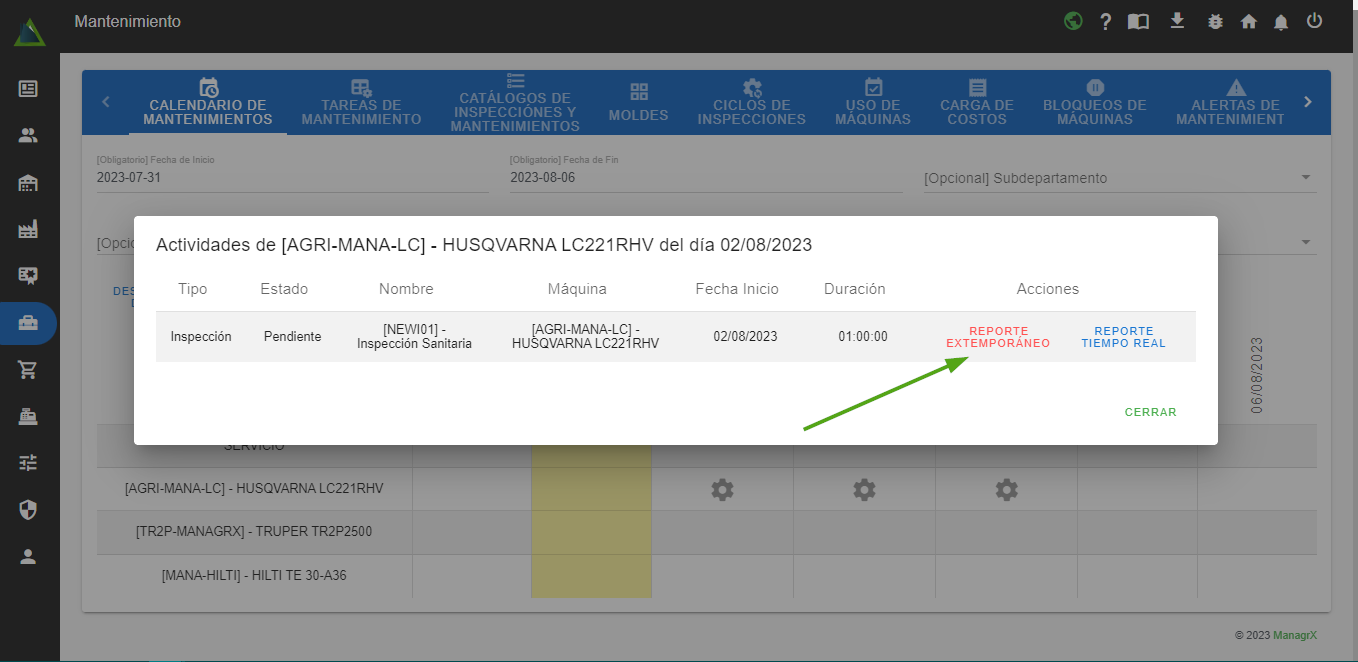Image resolution: width=1358 pixels, height=662 pixels.
Task: Click the Fecha de Fin date field
Action: click(705, 178)
